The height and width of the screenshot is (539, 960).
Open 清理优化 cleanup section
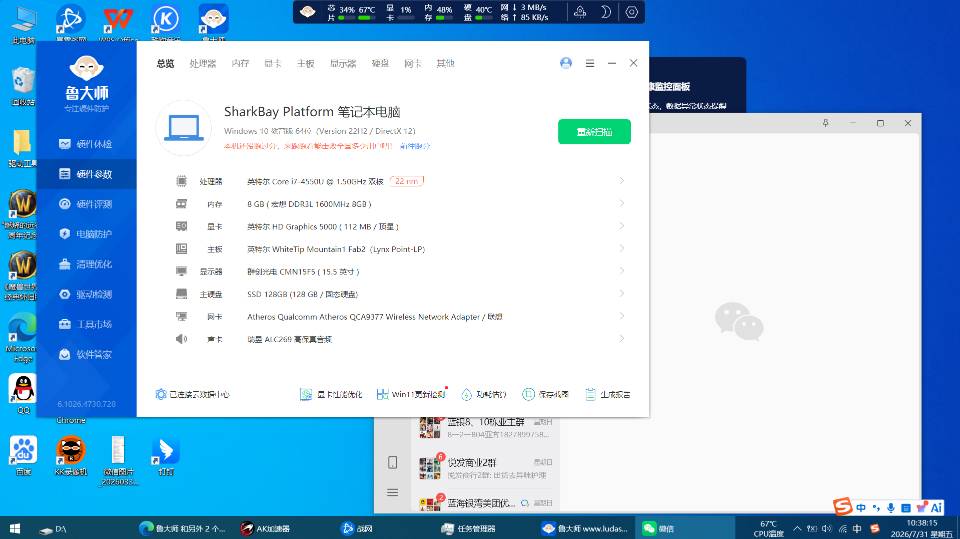[x=86, y=264]
